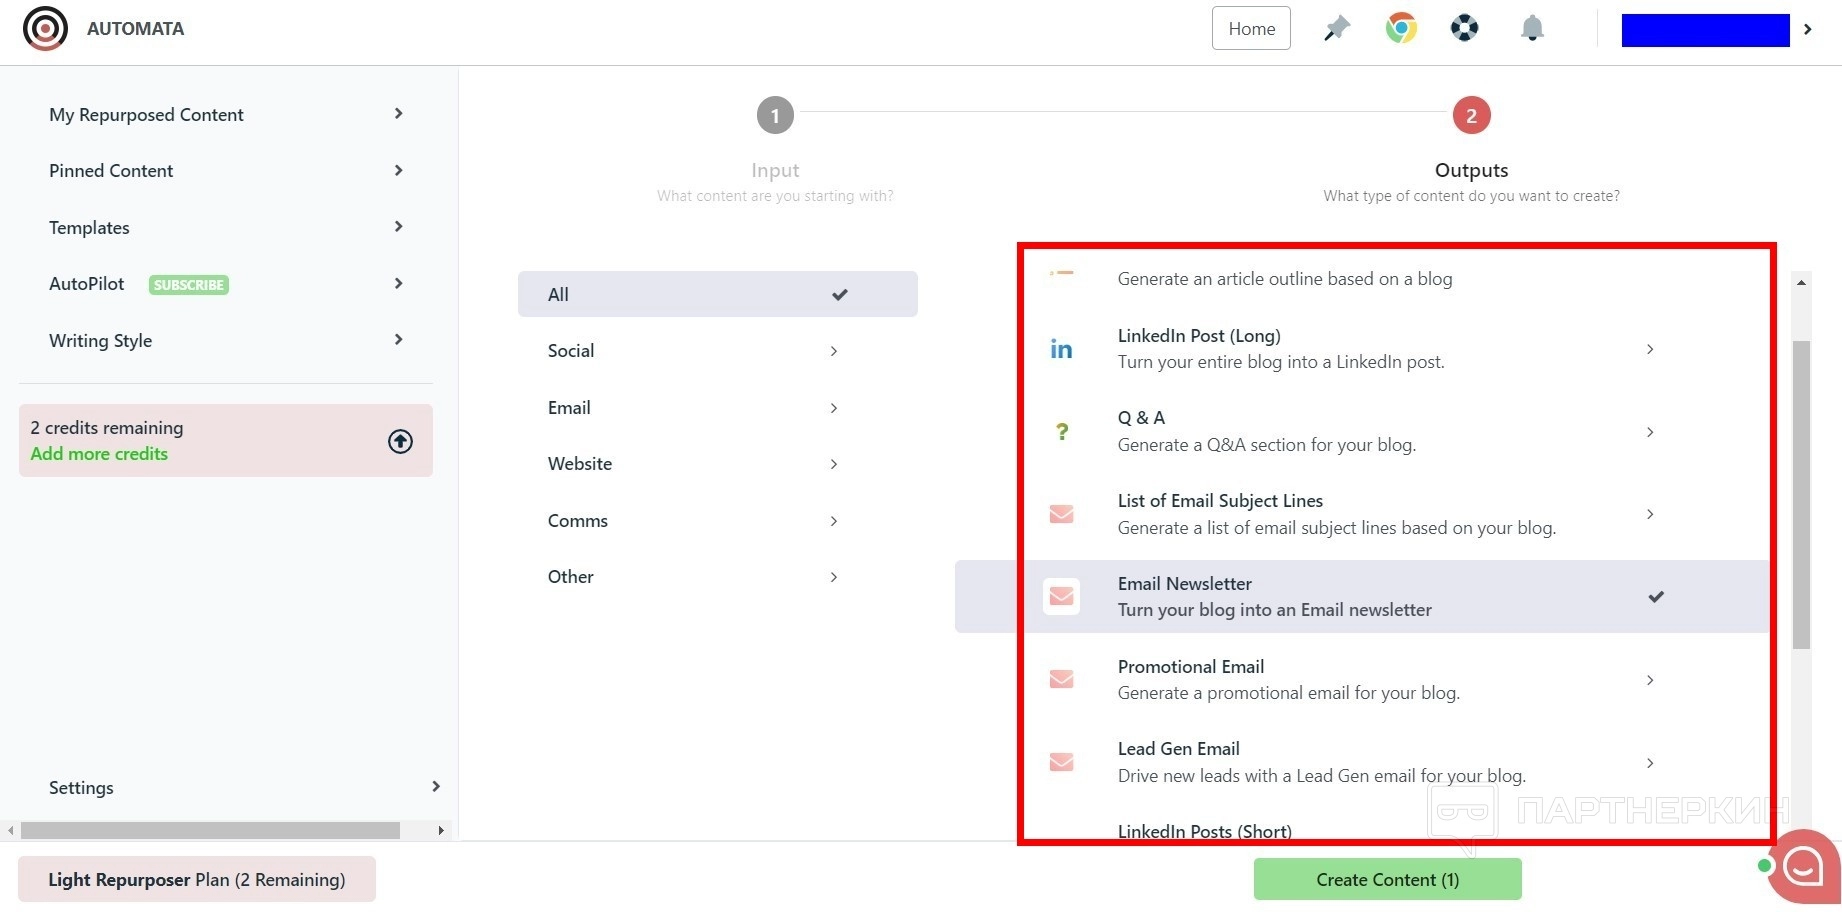Viewport: 1842px width, 912px height.
Task: Expand Templates section
Action: 398,227
